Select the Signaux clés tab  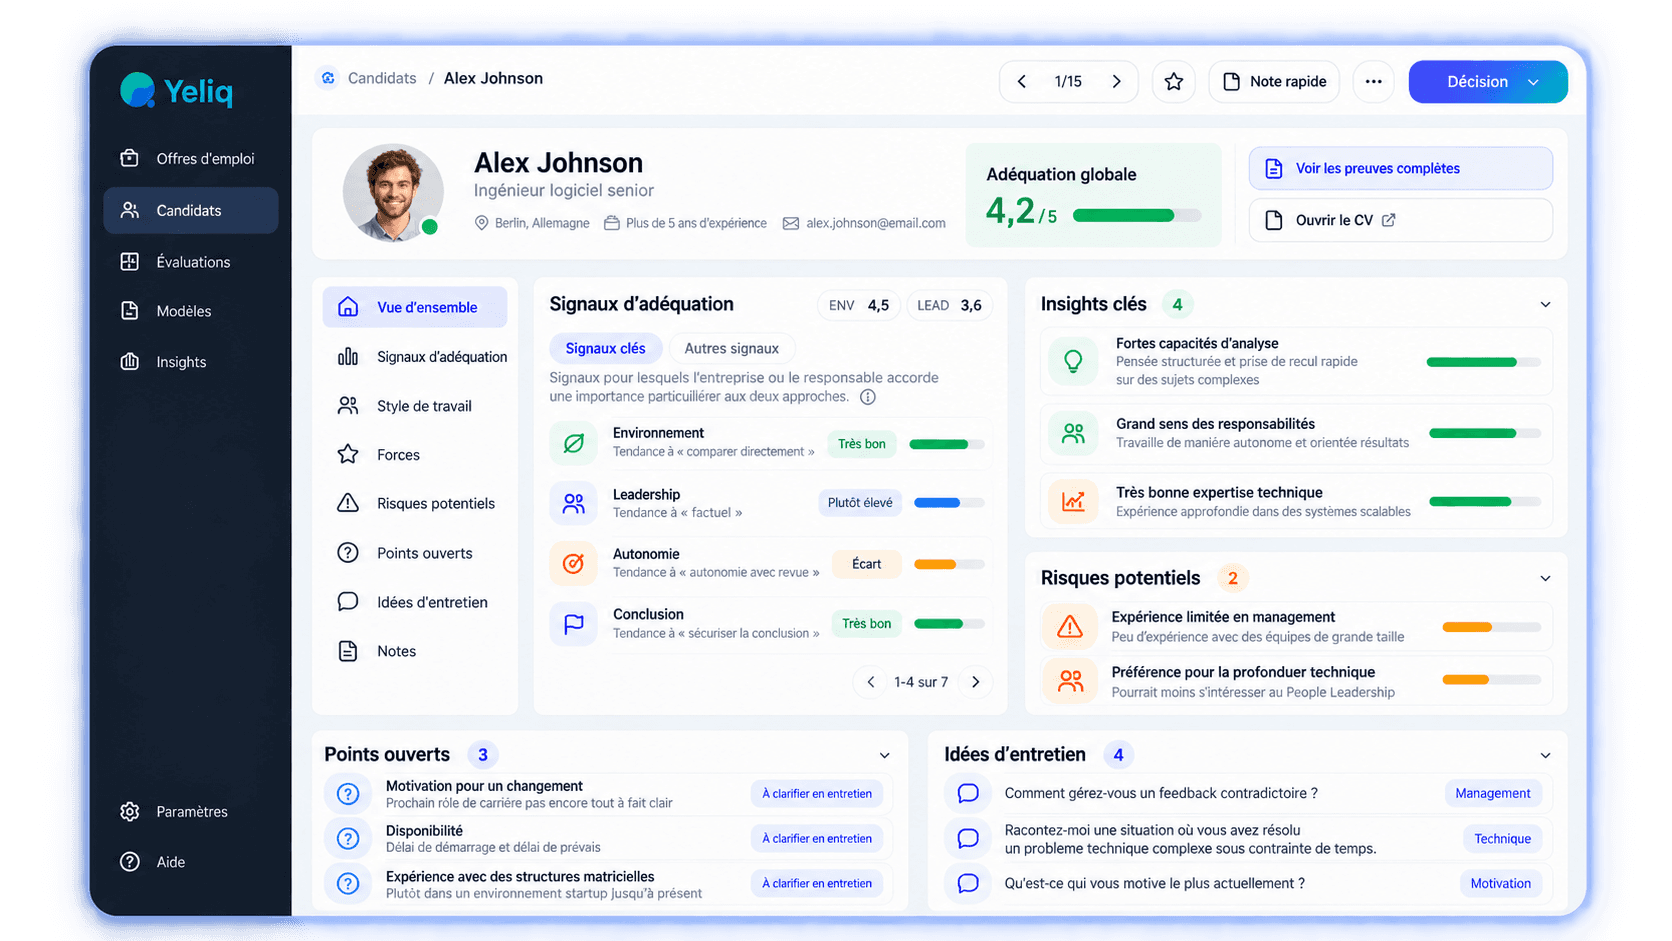pos(605,348)
